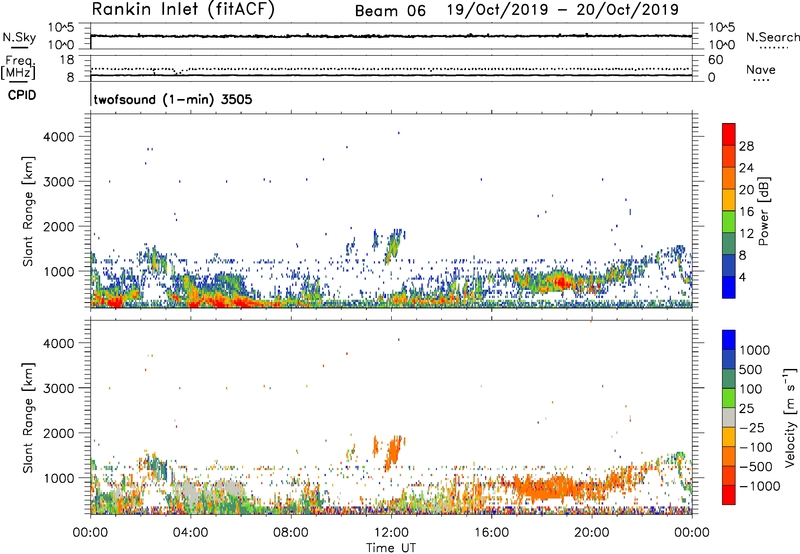Click the '1000' range tick on the power panel
Image resolution: width=800 pixels, height=554 pixels.
[x=59, y=271]
